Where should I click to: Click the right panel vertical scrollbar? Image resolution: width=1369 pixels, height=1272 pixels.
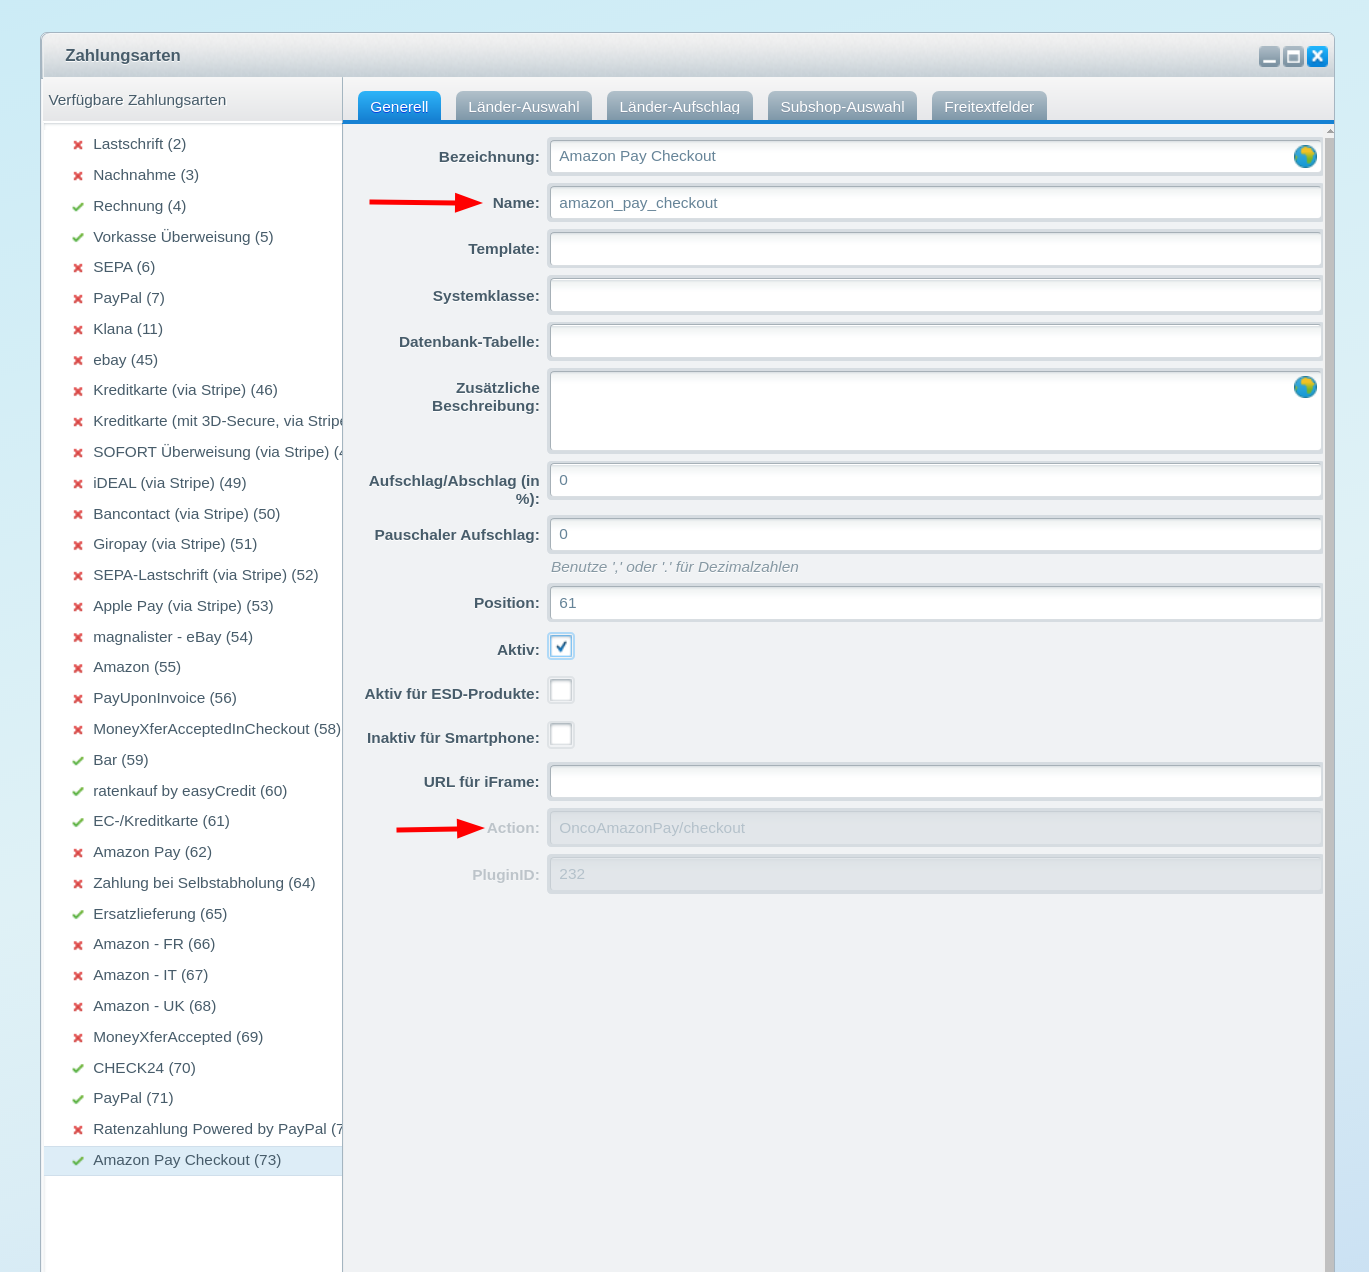click(1329, 700)
